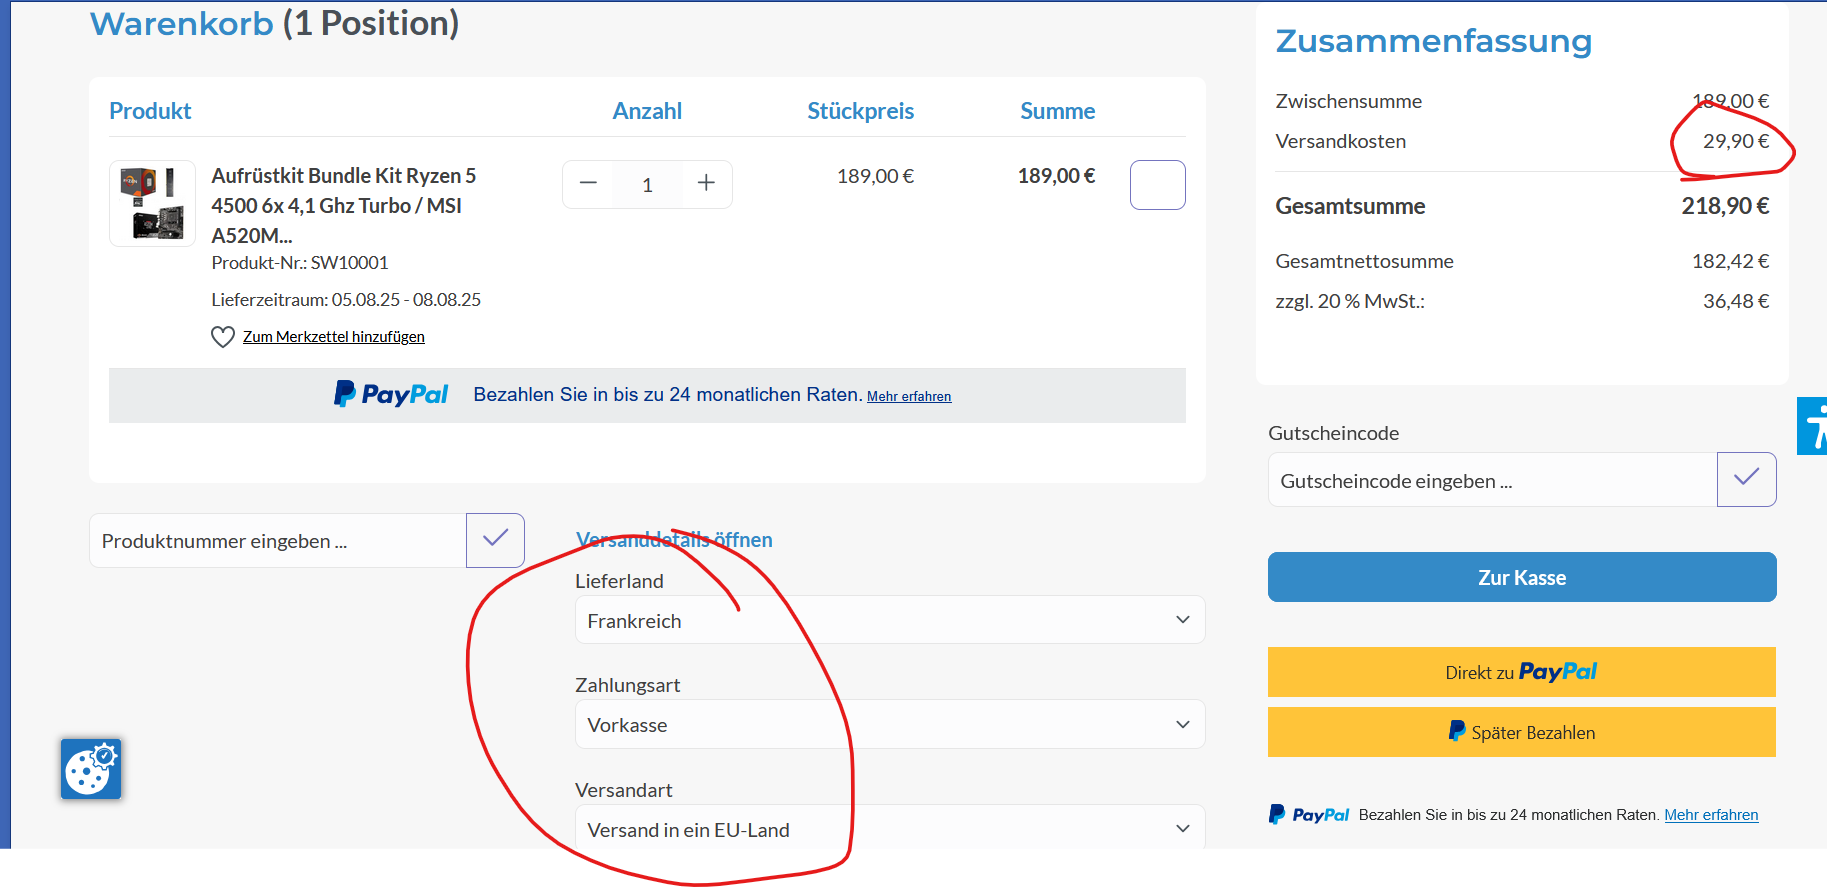1827x892 pixels.
Task: Click Zum Merkzettel hinzufügen link
Action: click(x=334, y=337)
